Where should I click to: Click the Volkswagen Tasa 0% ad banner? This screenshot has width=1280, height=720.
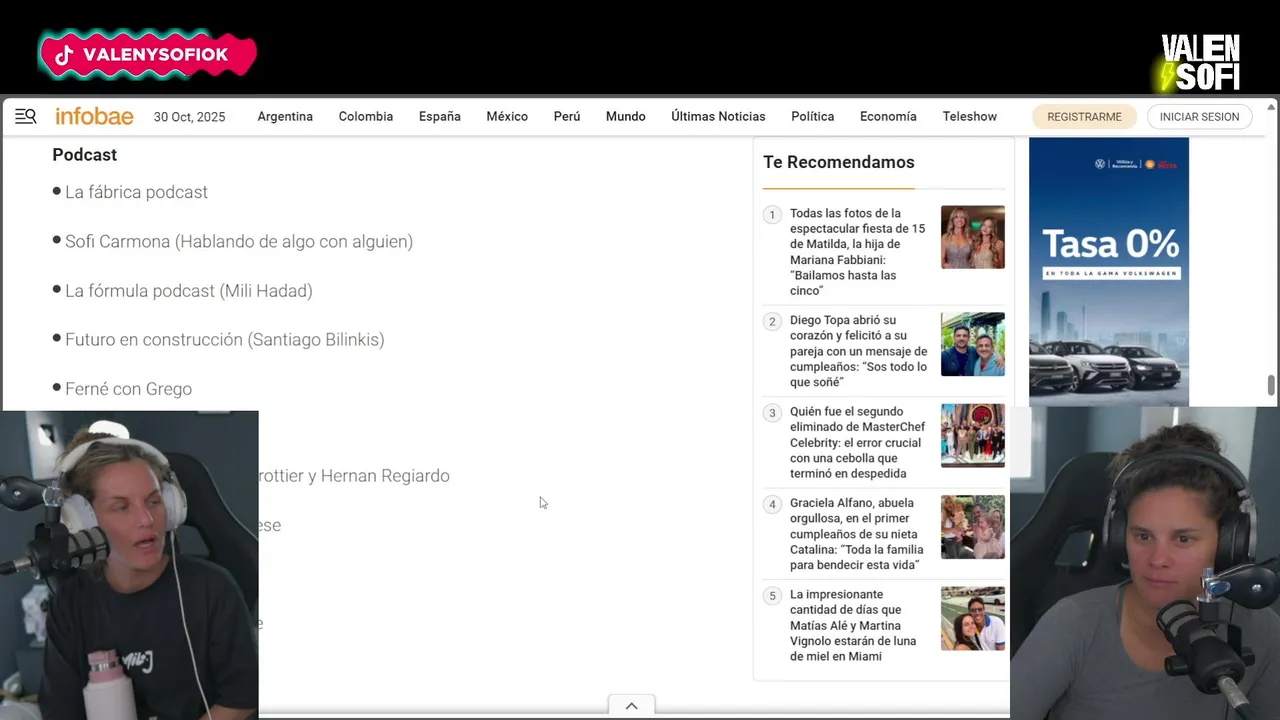click(x=1109, y=271)
